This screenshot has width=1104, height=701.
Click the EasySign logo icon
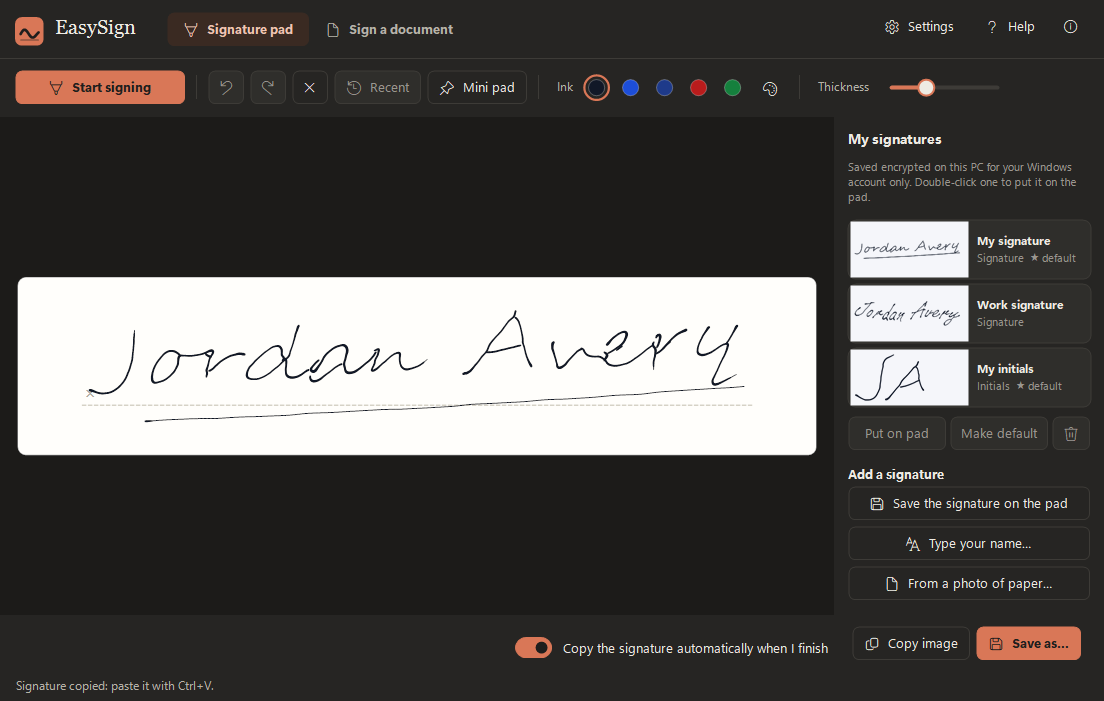[30, 31]
